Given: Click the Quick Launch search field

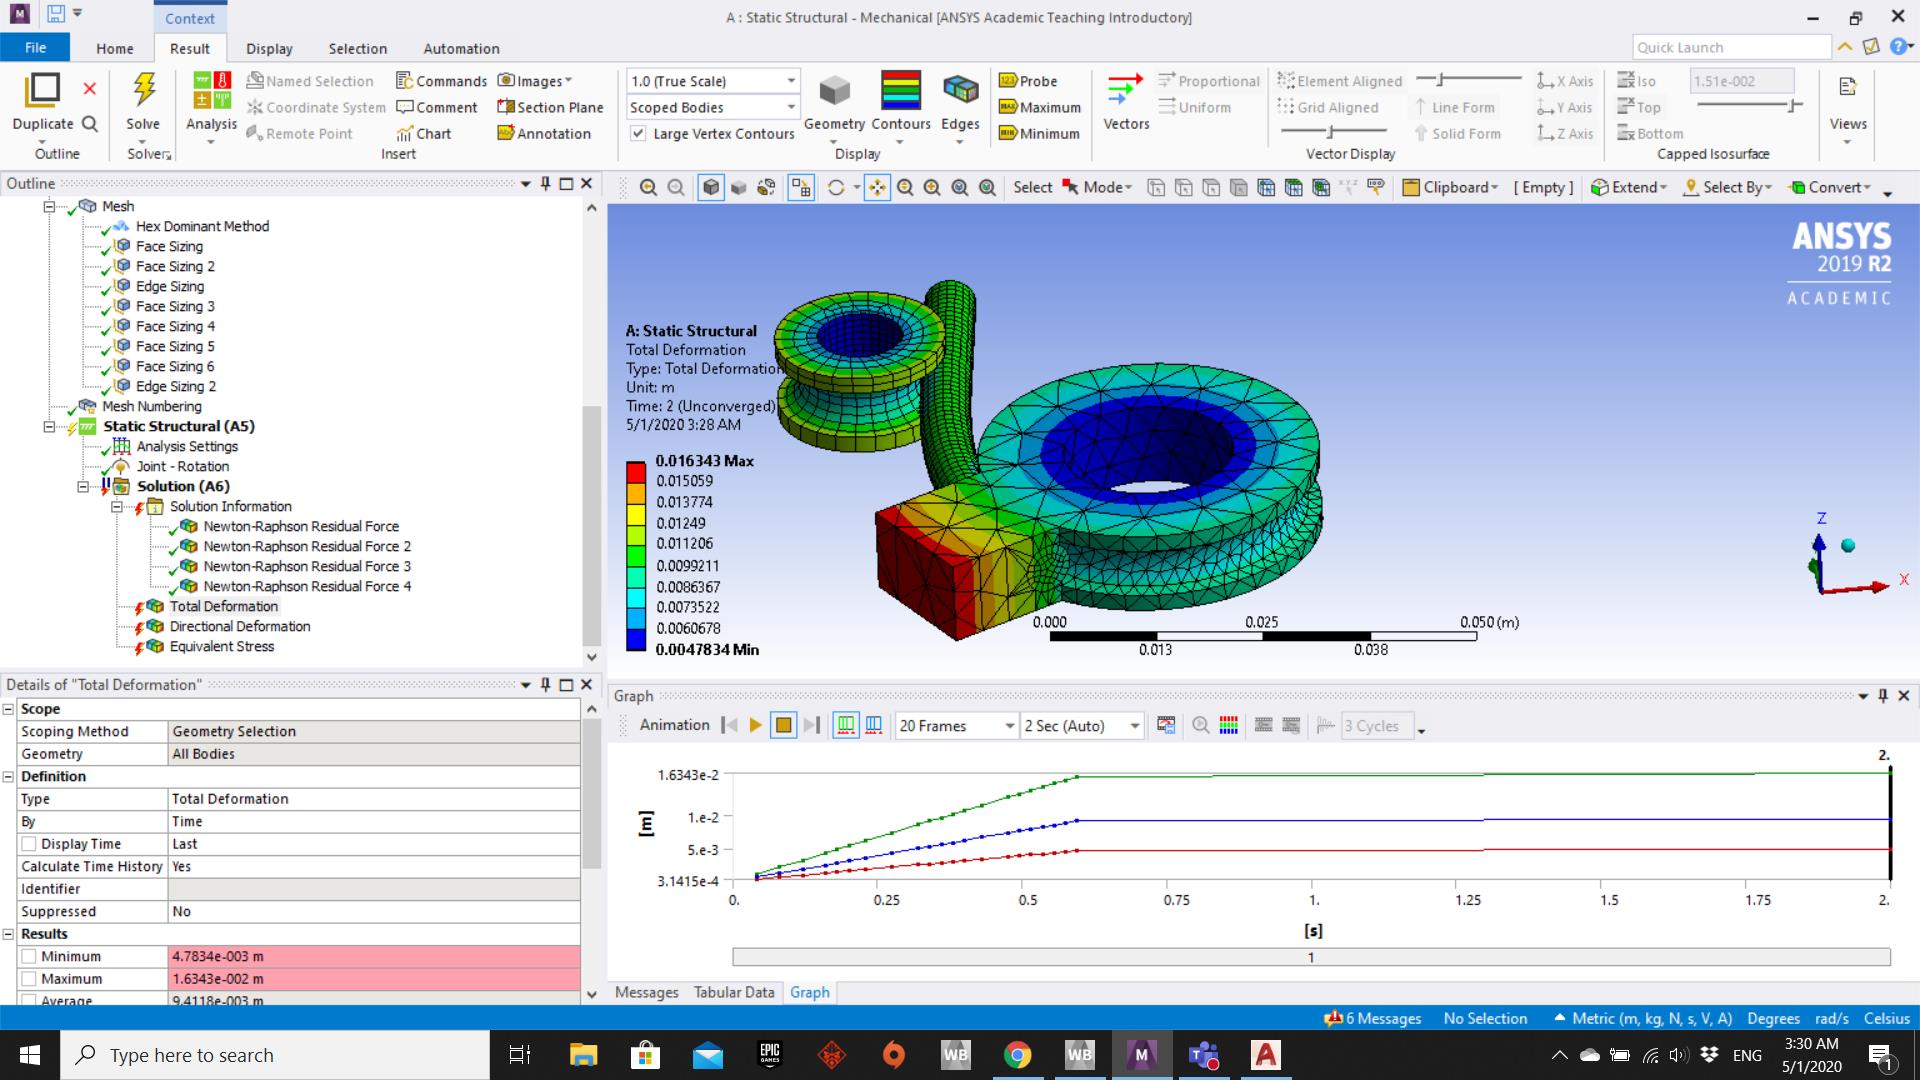Looking at the screenshot, I should [1731, 47].
